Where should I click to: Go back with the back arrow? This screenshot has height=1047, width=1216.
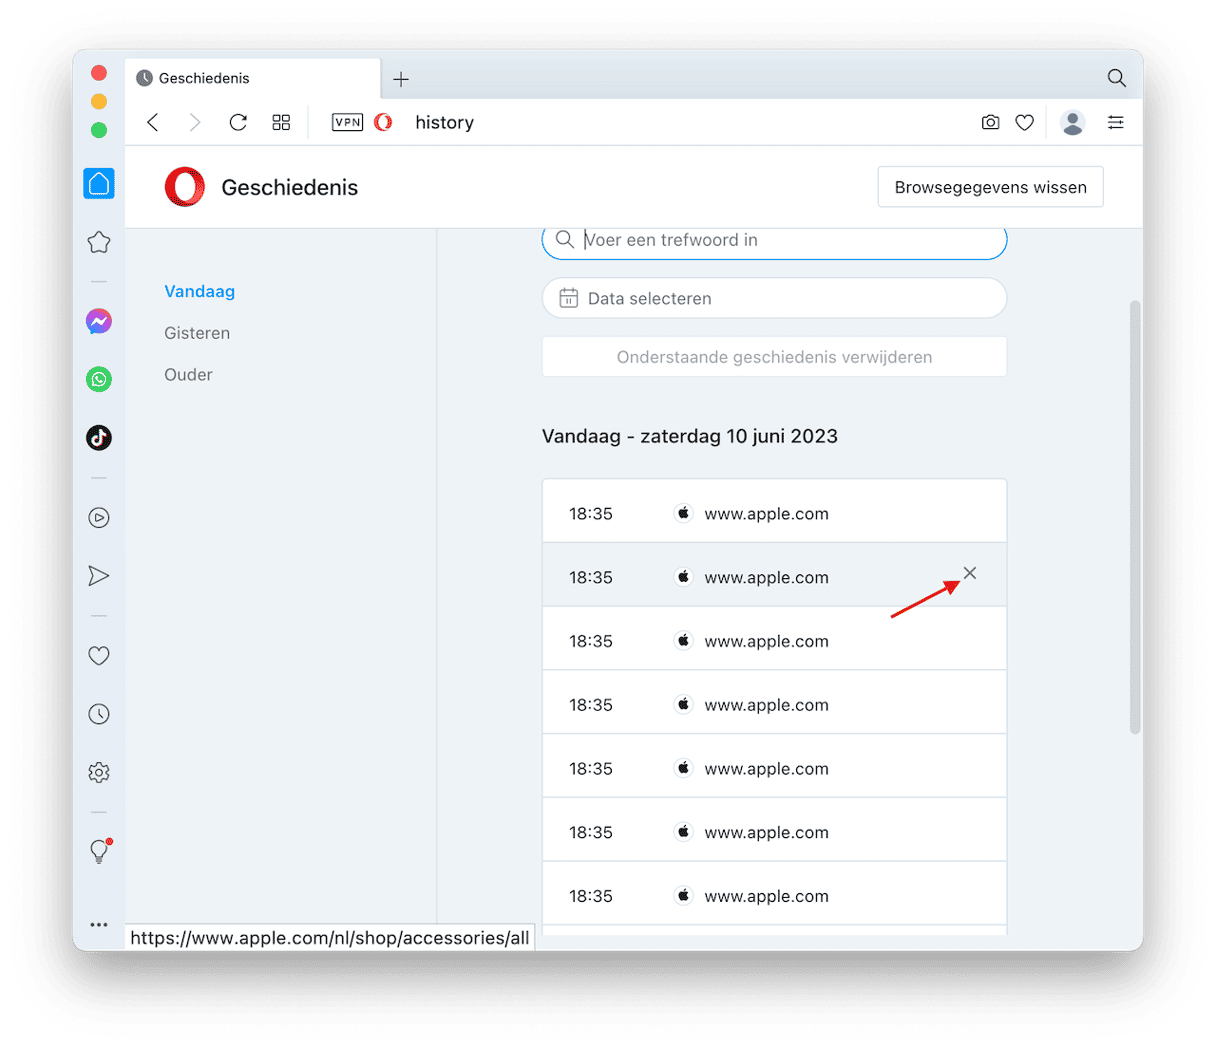[x=153, y=122]
